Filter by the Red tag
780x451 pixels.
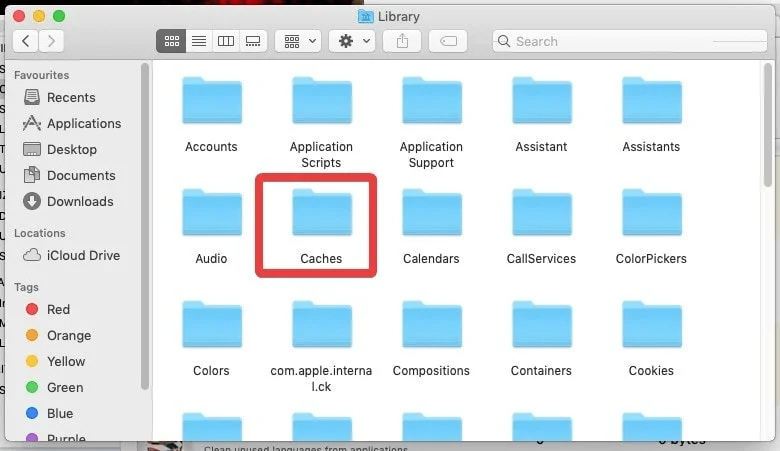pyautogui.click(x=58, y=309)
